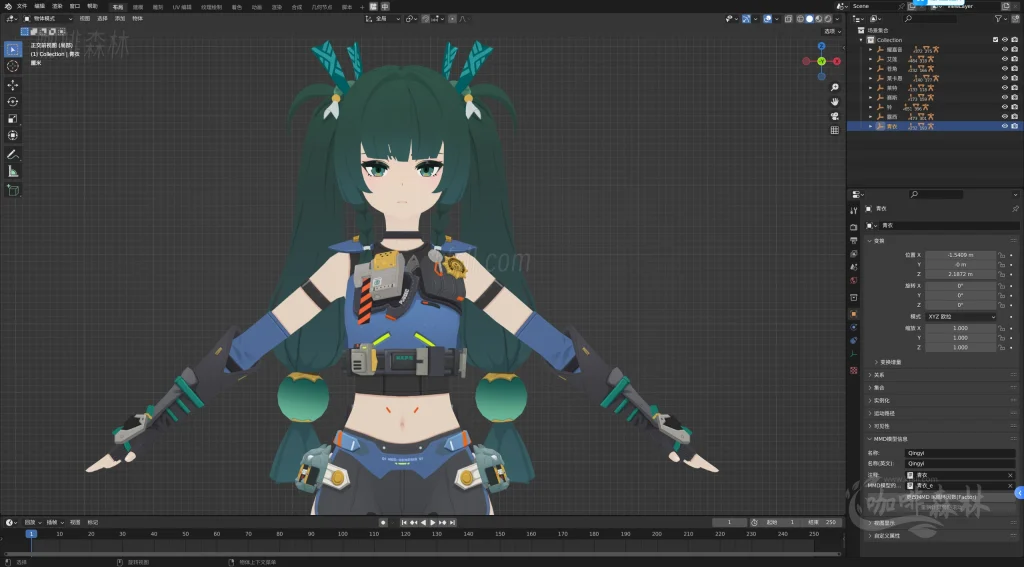Open the Texture properties tab
The width and height of the screenshot is (1024, 567).
(x=854, y=370)
